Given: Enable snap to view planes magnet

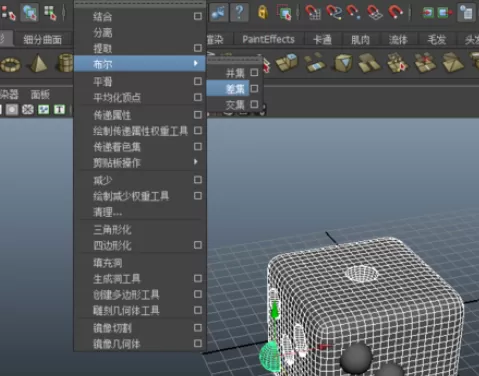Looking at the screenshot, I should coord(375,13).
